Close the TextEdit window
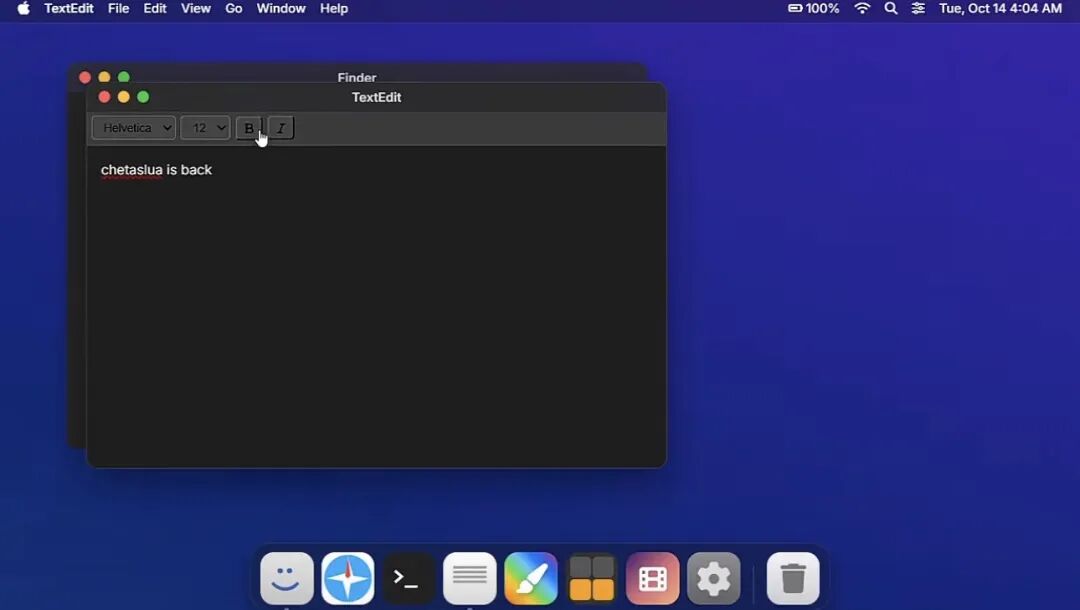The image size is (1080, 610). tap(104, 97)
